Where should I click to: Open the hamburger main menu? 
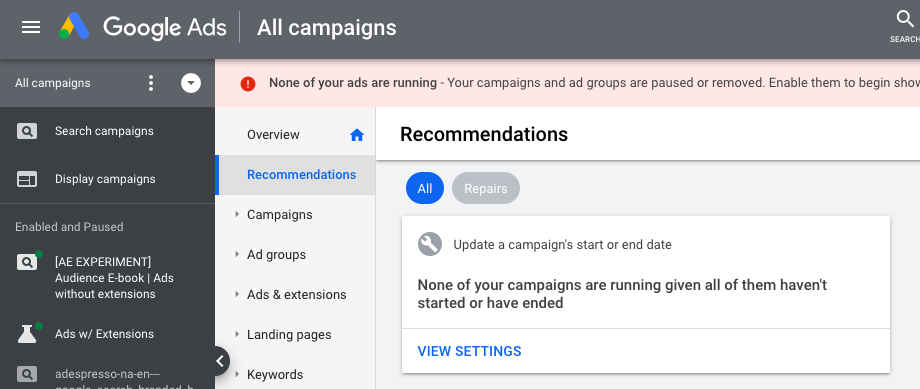31,27
